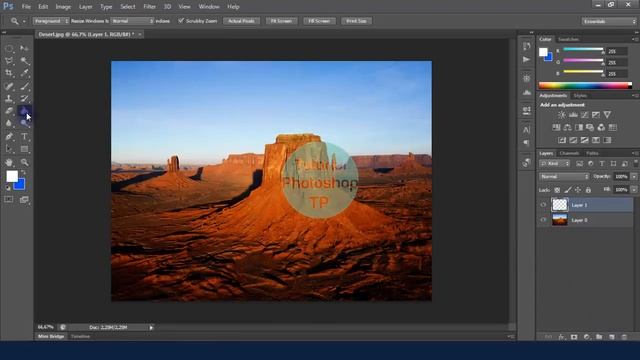Screen dimensions: 640x360
Task: Hide Layer 1 using its eye icon
Action: click(543, 205)
